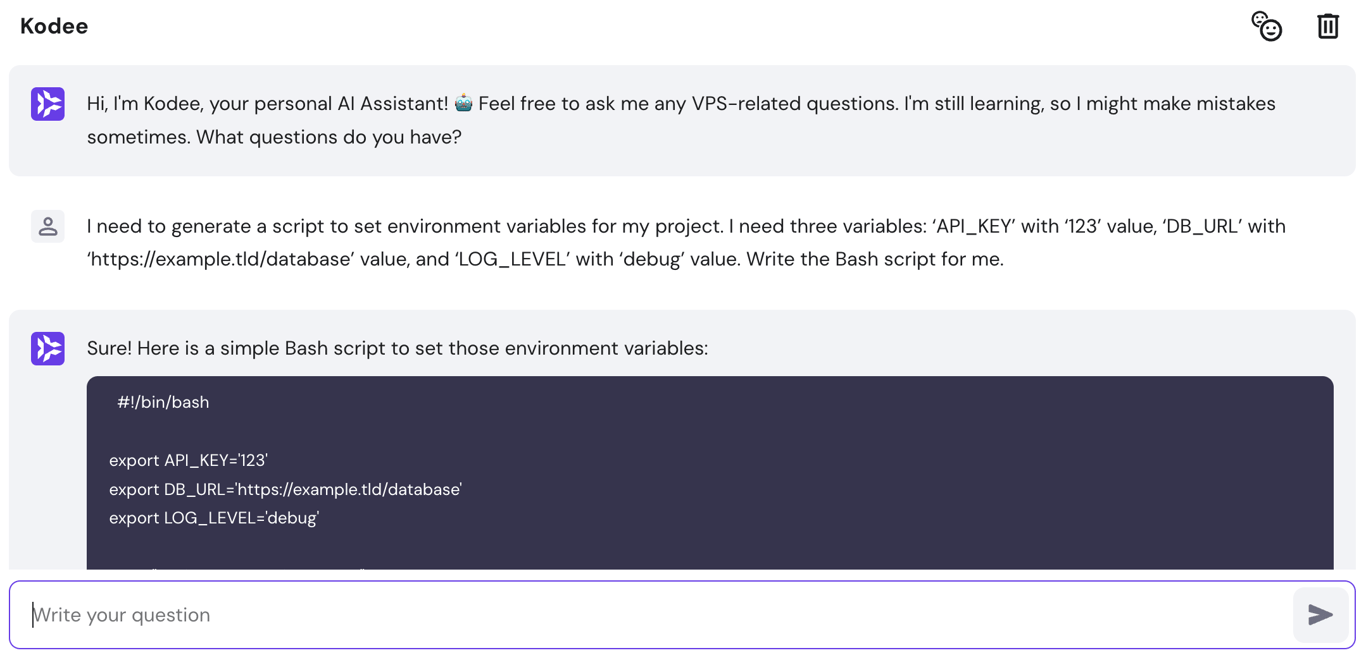The image size is (1366, 660).
Task: Click the Write your question input field
Action: tap(400, 614)
